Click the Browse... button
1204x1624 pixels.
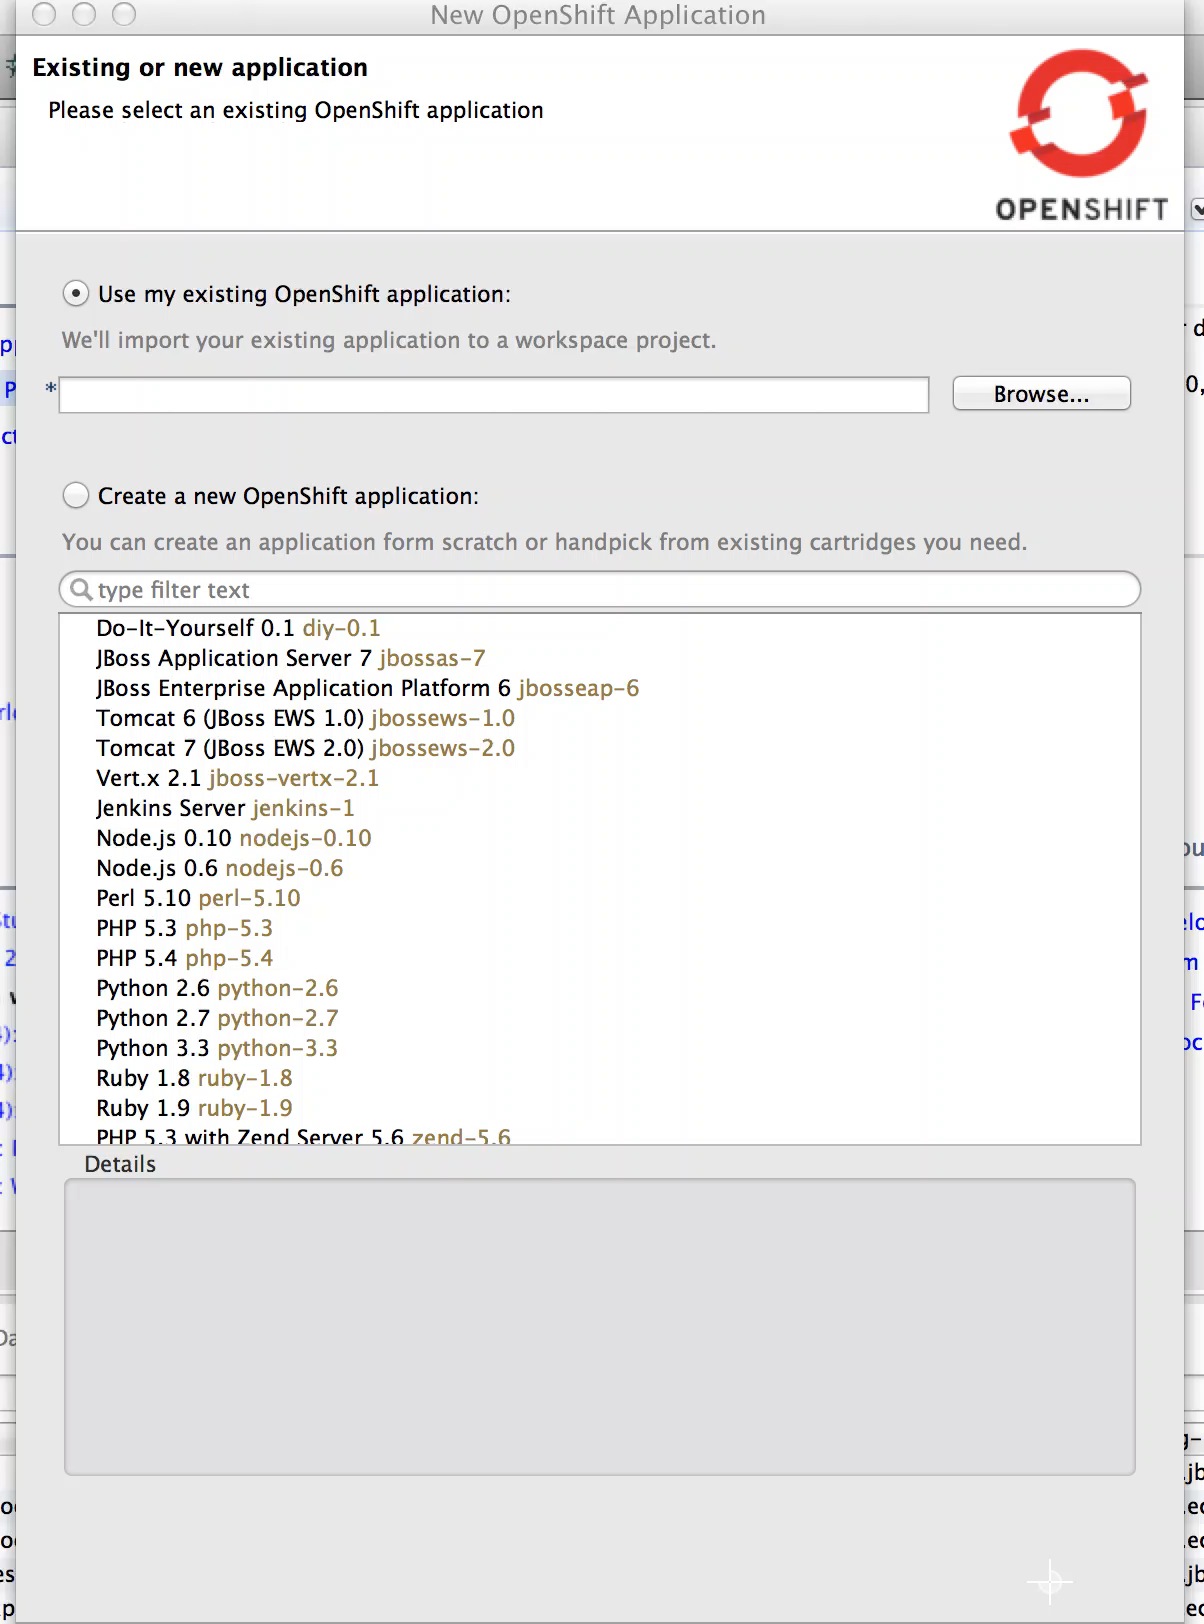[x=1041, y=394]
